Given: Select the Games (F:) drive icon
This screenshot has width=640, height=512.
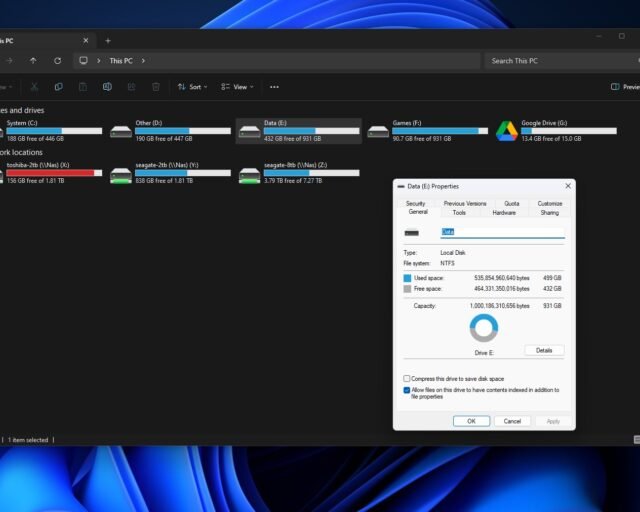Looking at the screenshot, I should [x=378, y=131].
